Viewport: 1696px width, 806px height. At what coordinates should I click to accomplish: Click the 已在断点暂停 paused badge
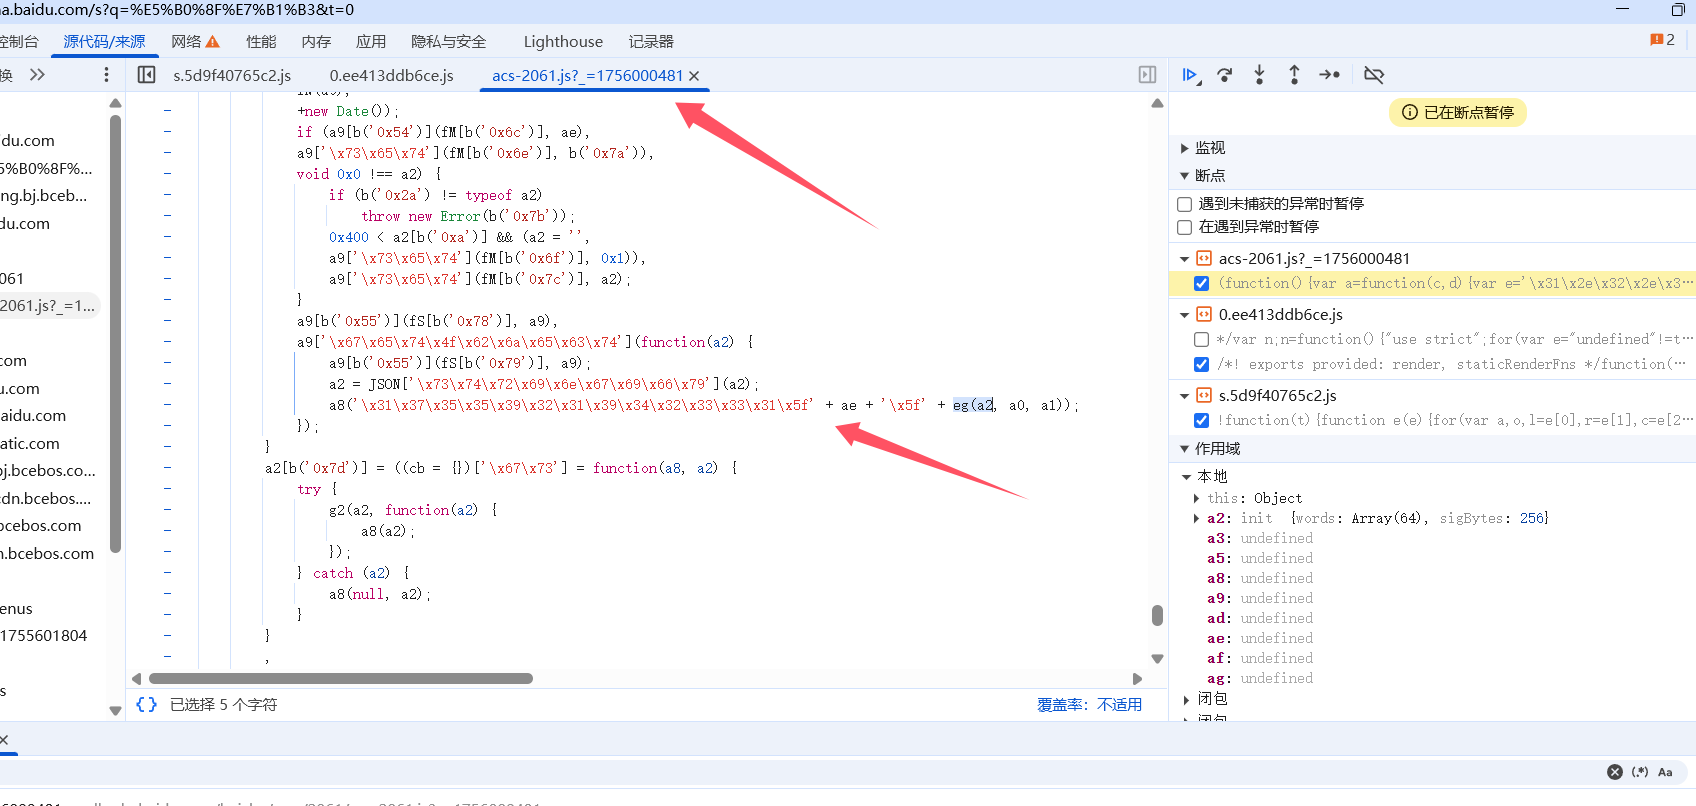tap(1458, 113)
